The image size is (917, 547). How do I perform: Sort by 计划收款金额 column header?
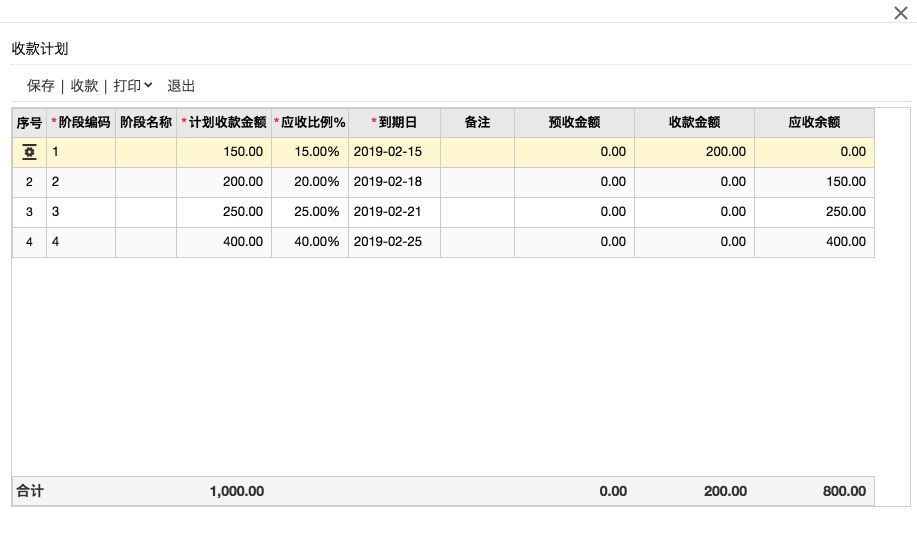(x=224, y=123)
